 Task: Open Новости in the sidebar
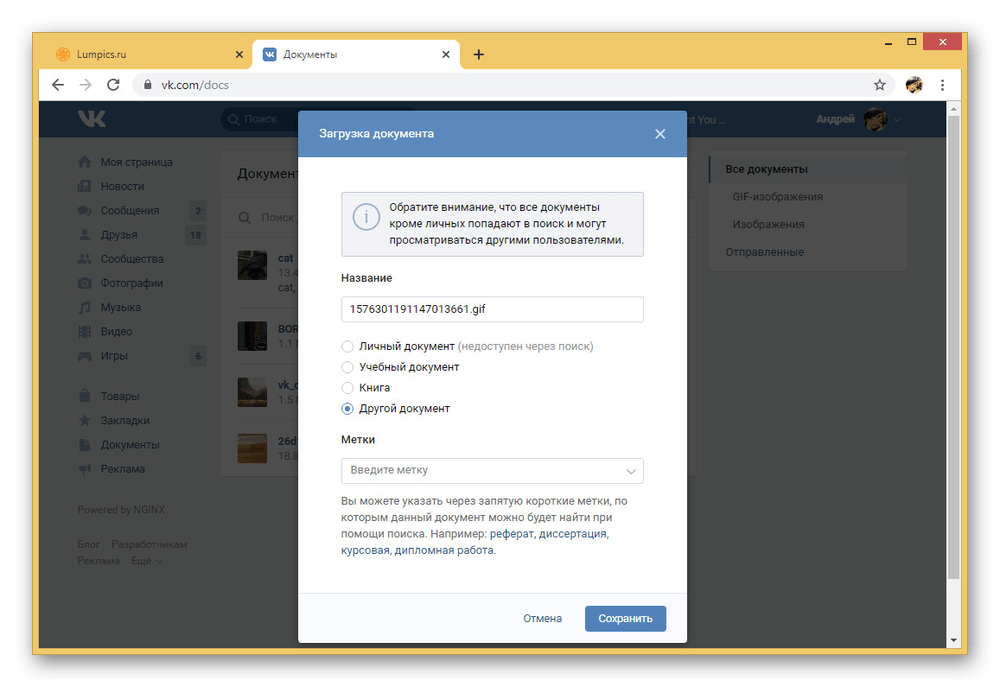(122, 186)
